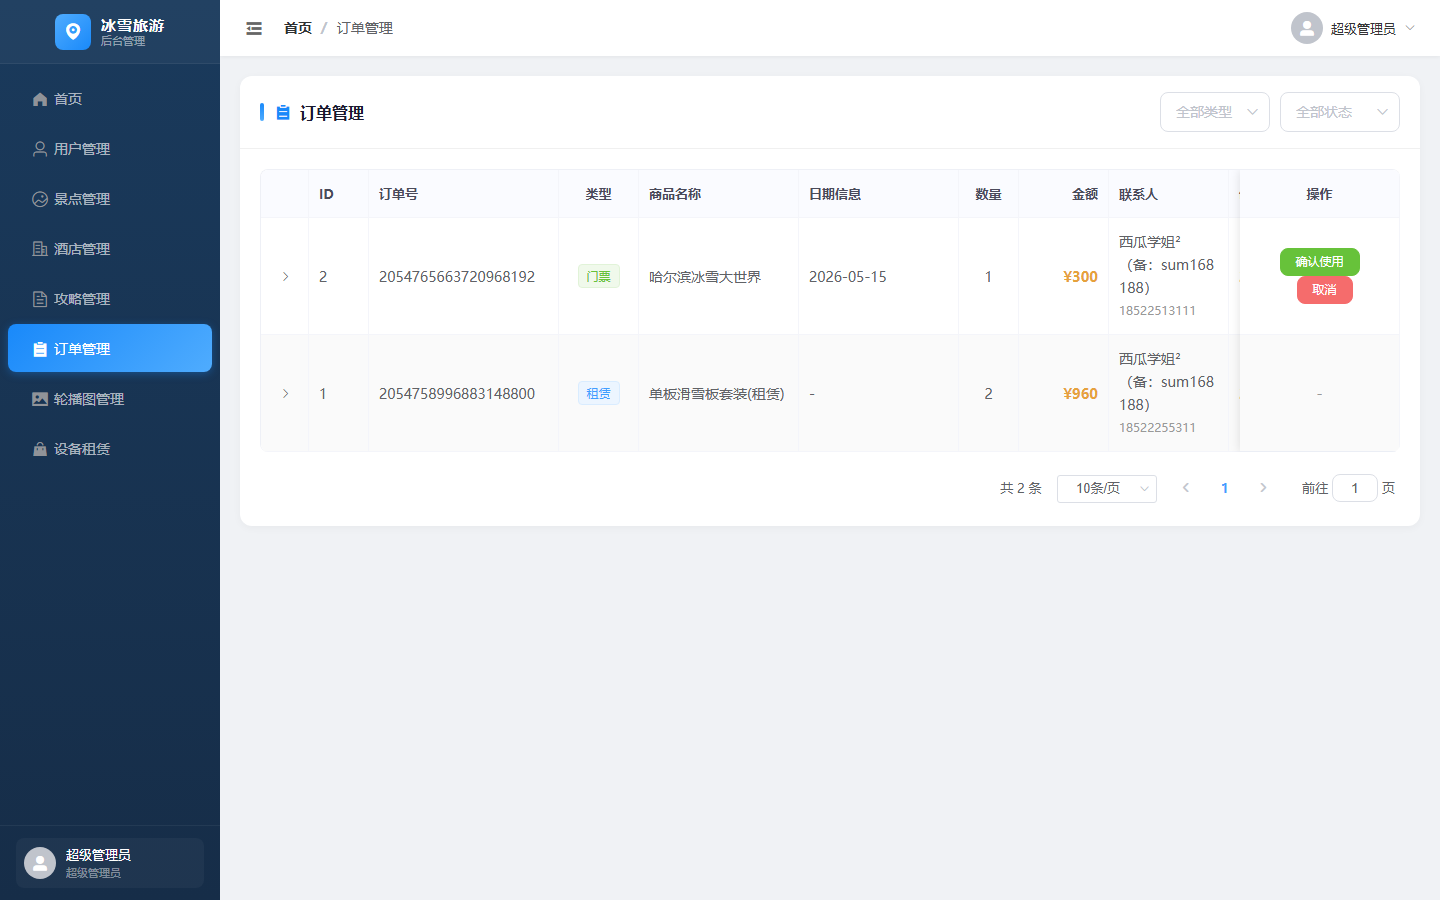Toggle the sidebar collapse icon
The width and height of the screenshot is (1440, 900).
(254, 28)
